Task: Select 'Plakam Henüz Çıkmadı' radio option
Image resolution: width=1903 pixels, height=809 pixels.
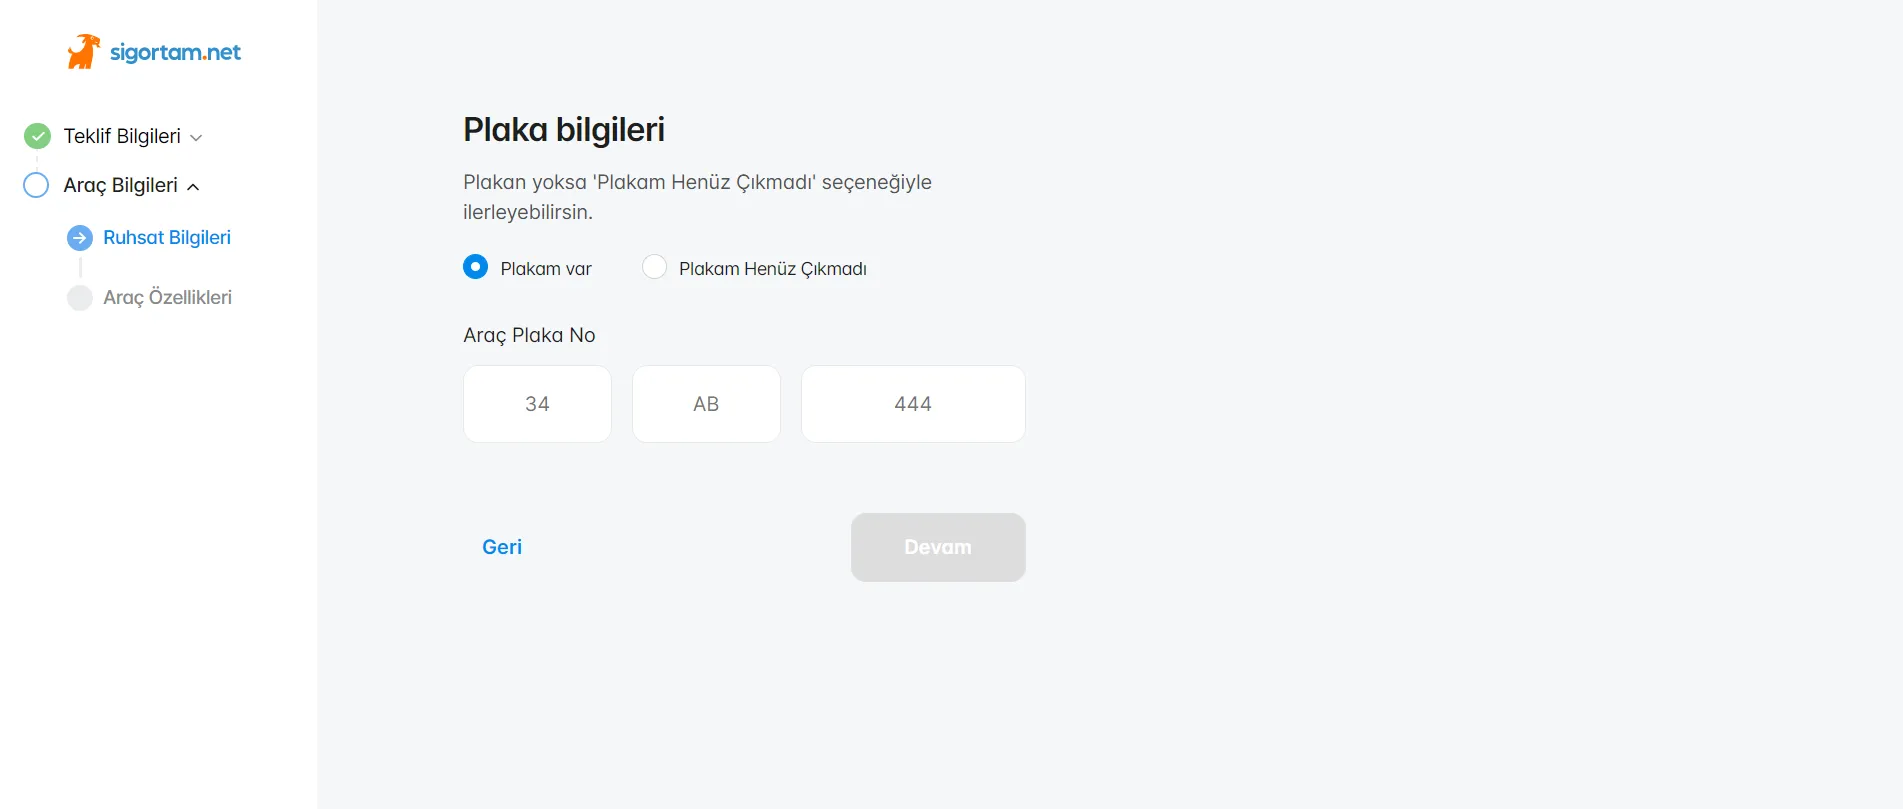Action: (x=655, y=267)
